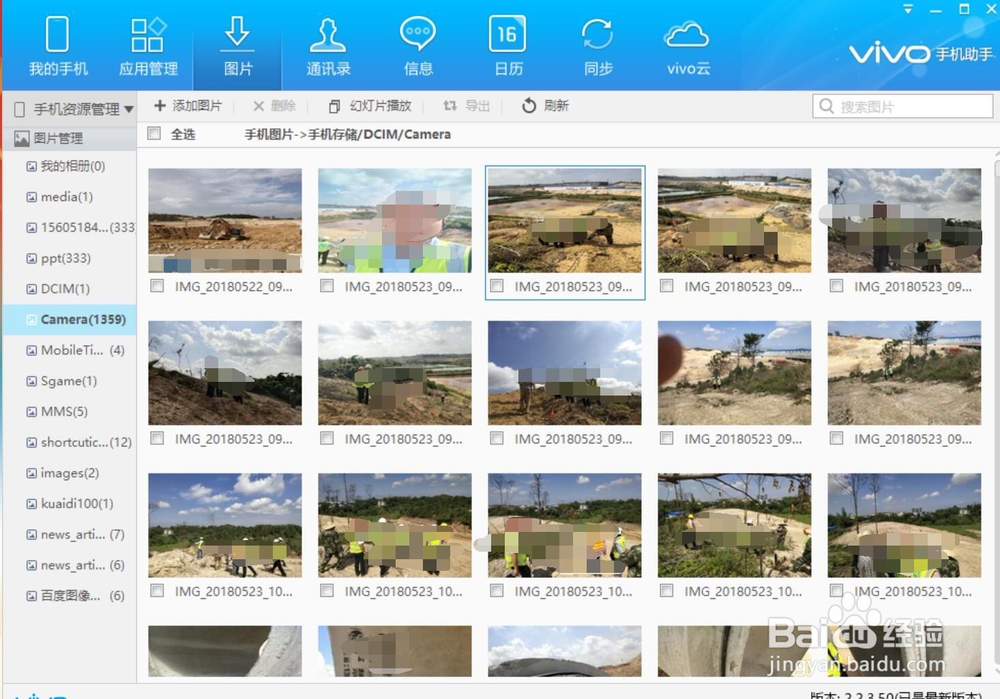Select the 百度图像... (6) folder
Viewport: 1000px width, 699px height.
click(70, 596)
